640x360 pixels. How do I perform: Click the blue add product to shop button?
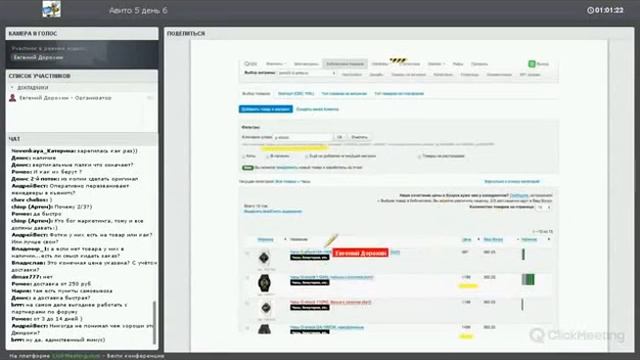pyautogui.click(x=266, y=109)
